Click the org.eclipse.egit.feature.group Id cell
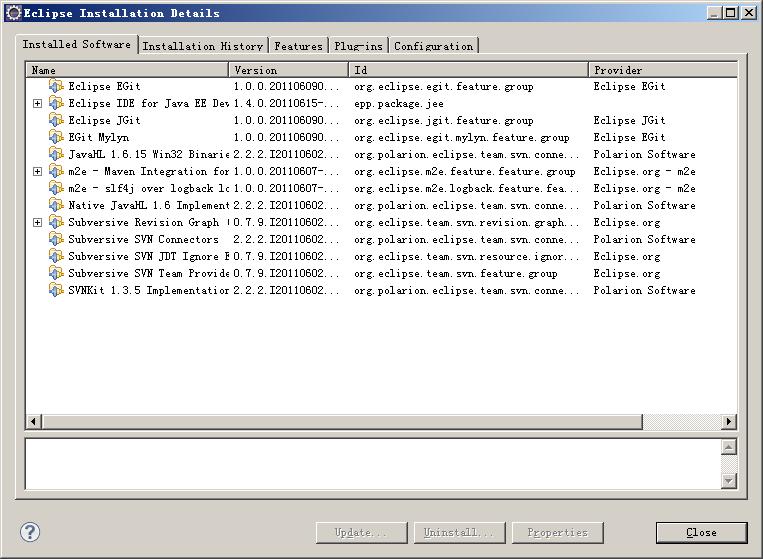 pyautogui.click(x=444, y=87)
